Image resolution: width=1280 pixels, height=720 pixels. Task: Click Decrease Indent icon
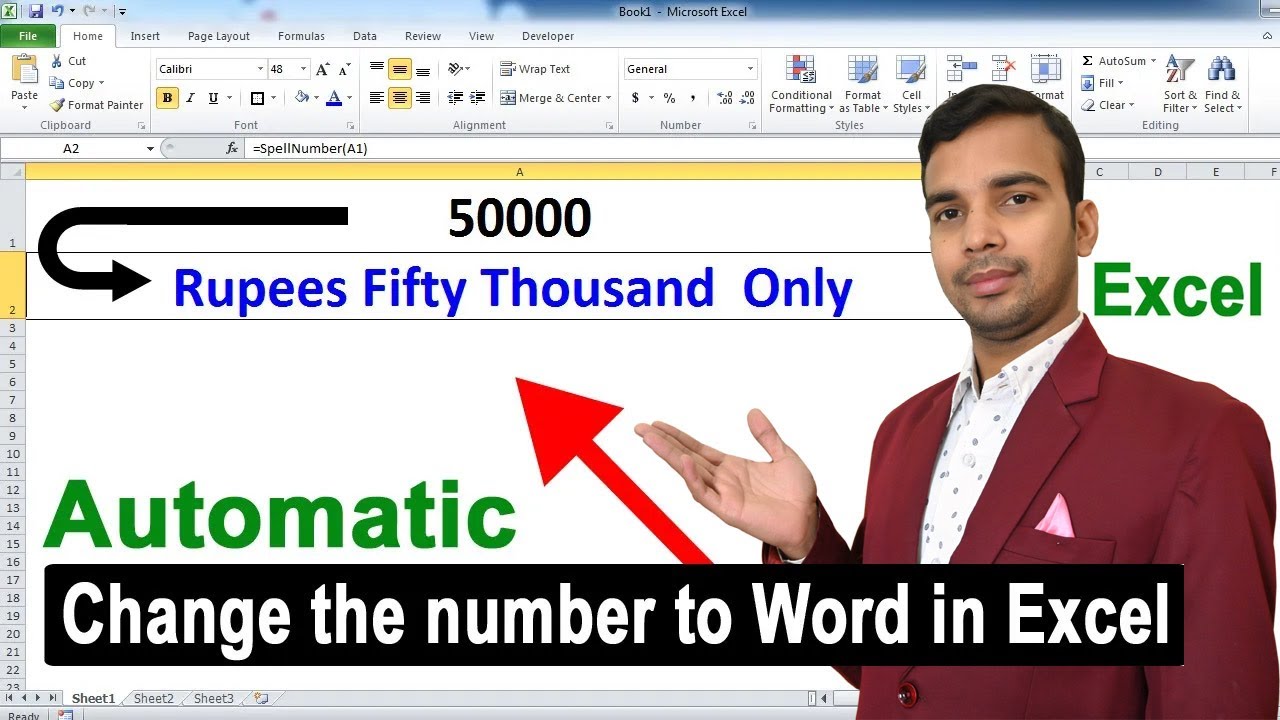coord(455,98)
